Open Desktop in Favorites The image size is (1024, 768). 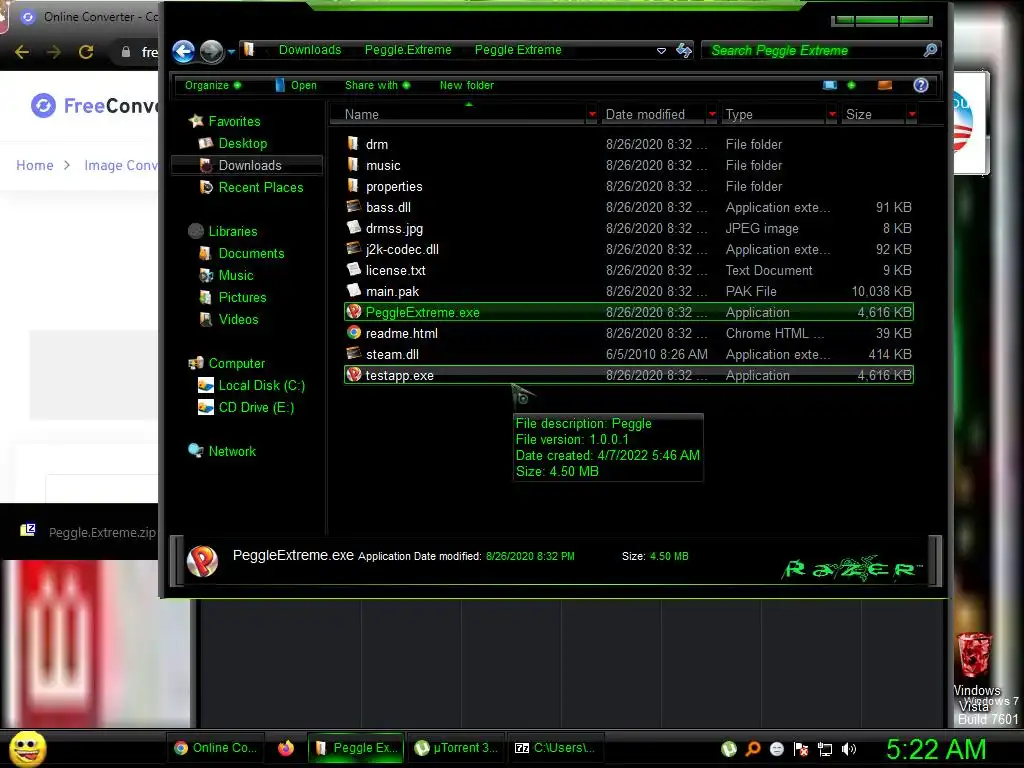tap(242, 143)
